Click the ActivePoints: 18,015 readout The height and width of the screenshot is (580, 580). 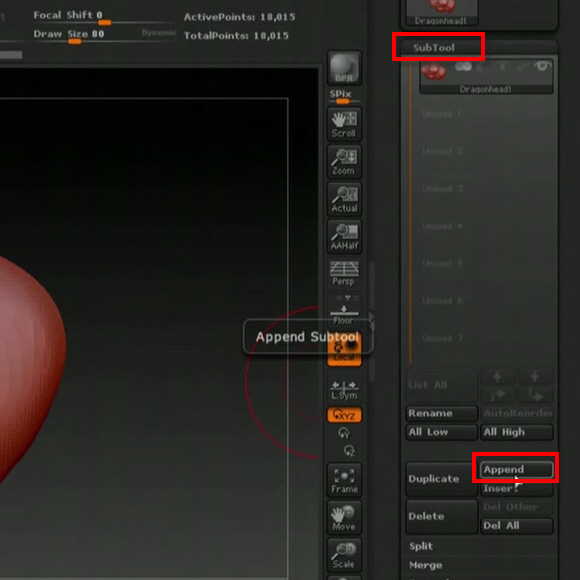(x=239, y=17)
